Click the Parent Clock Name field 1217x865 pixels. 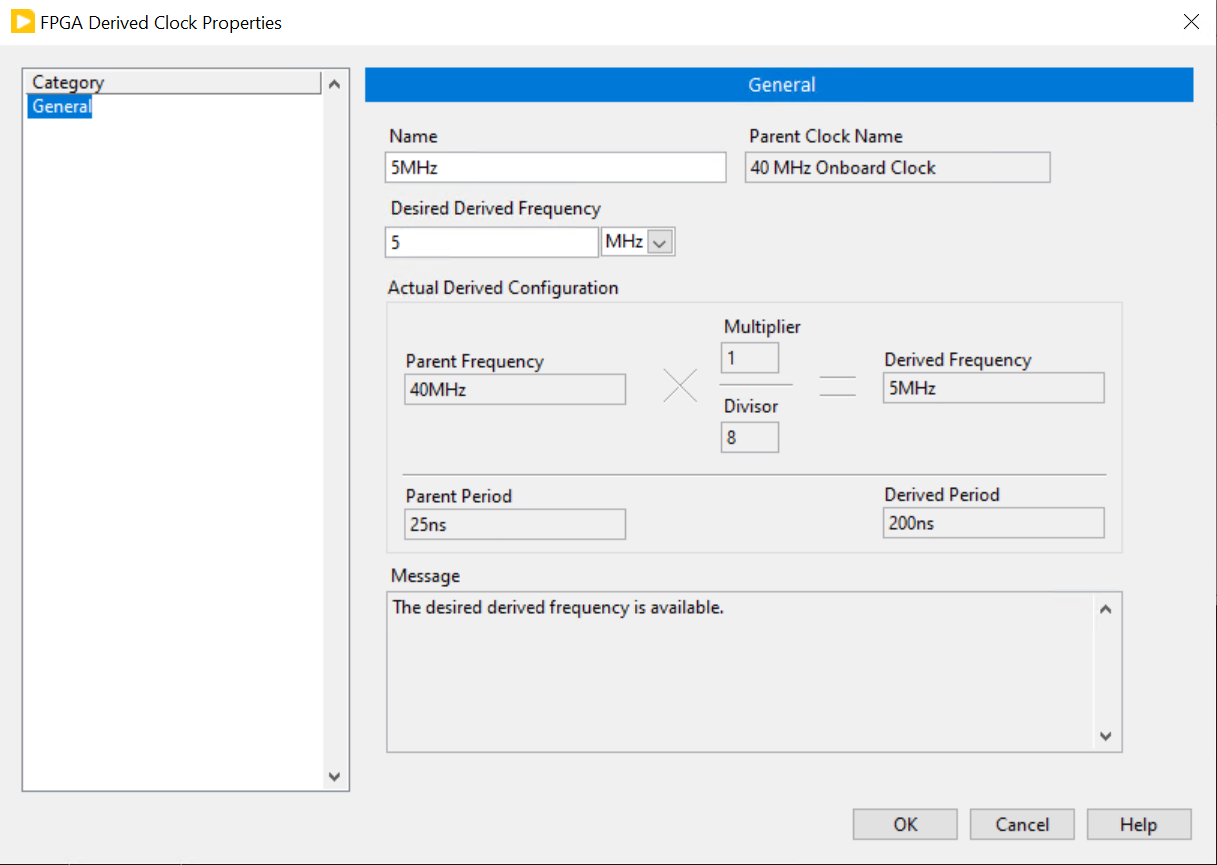pos(897,168)
